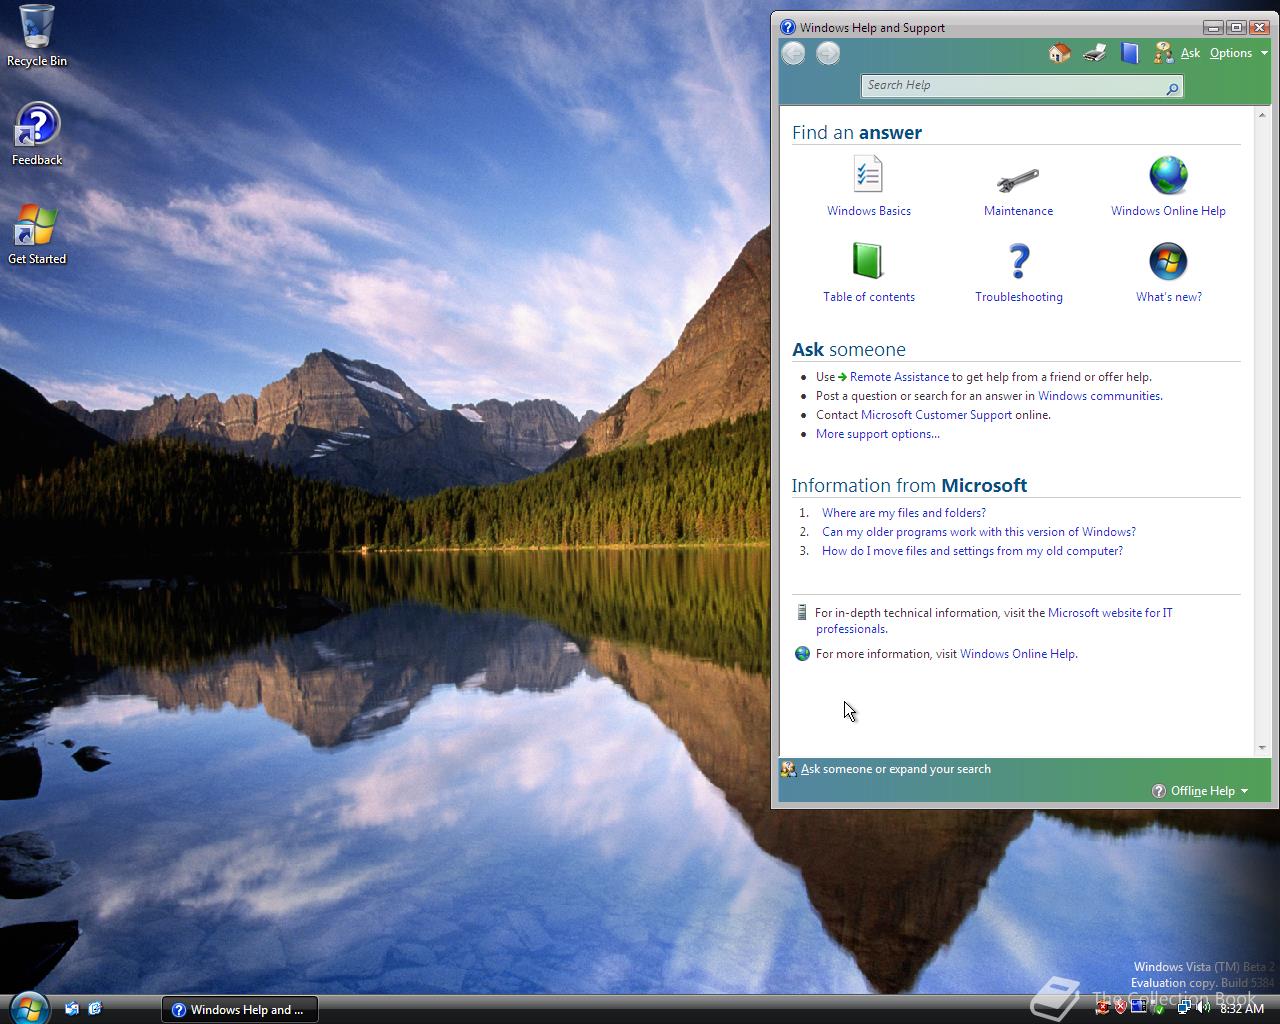
Task: Open 'How do I move files and settings' link
Action: coord(972,551)
